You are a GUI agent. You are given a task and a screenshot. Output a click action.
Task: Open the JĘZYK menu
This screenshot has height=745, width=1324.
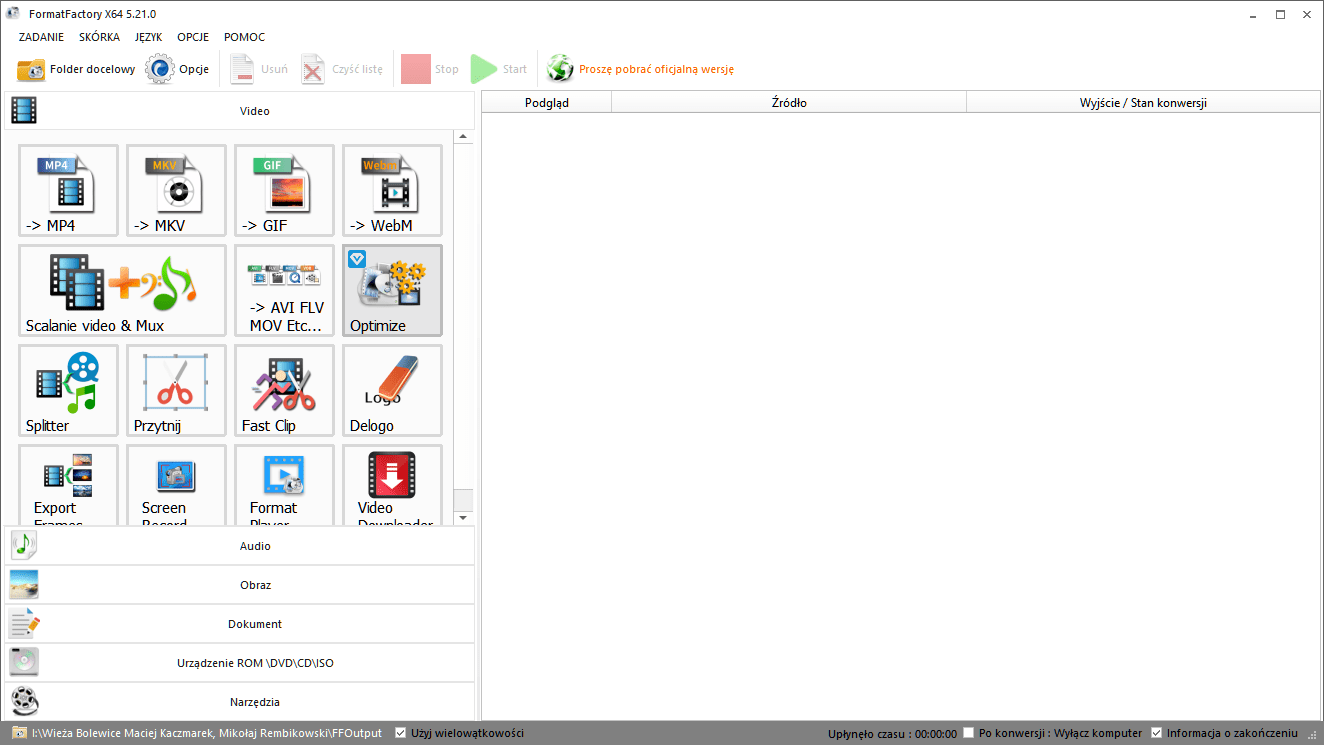(x=148, y=37)
